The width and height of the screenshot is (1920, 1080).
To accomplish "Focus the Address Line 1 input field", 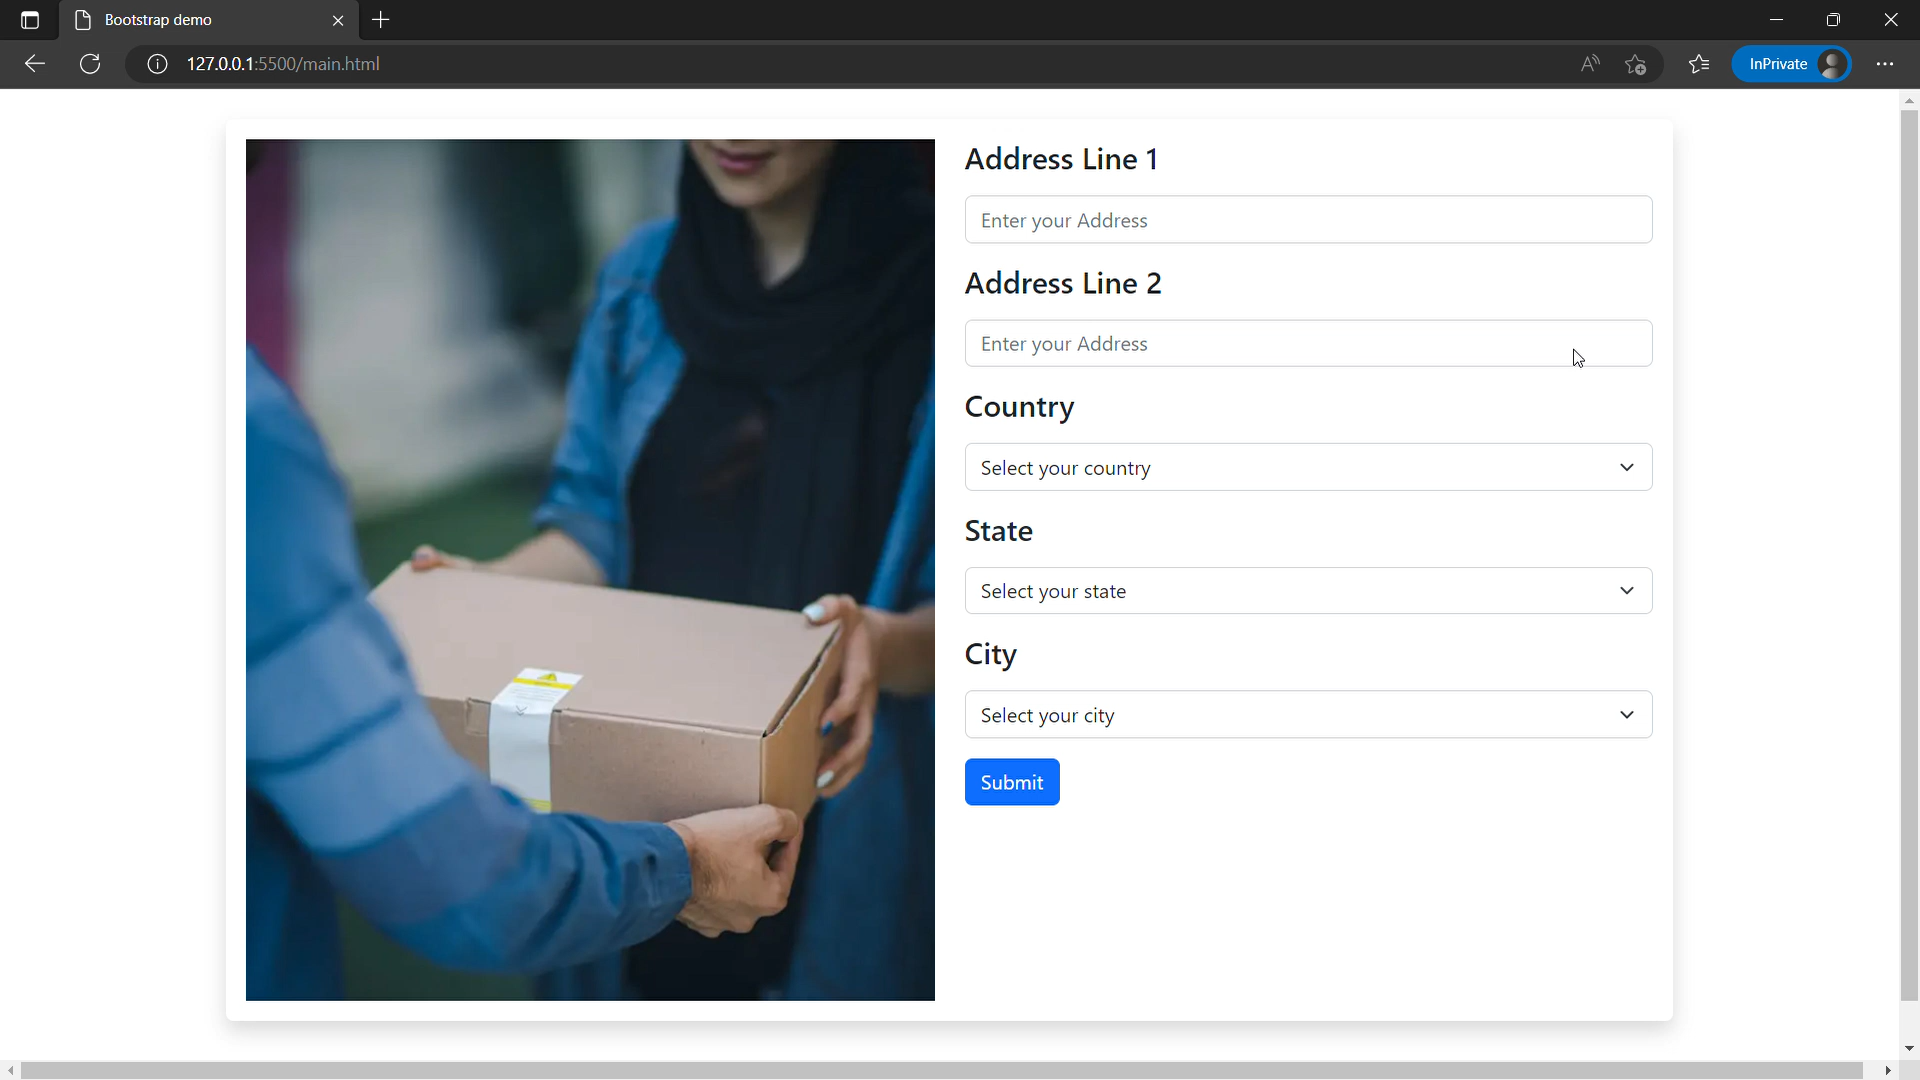I will (1308, 220).
